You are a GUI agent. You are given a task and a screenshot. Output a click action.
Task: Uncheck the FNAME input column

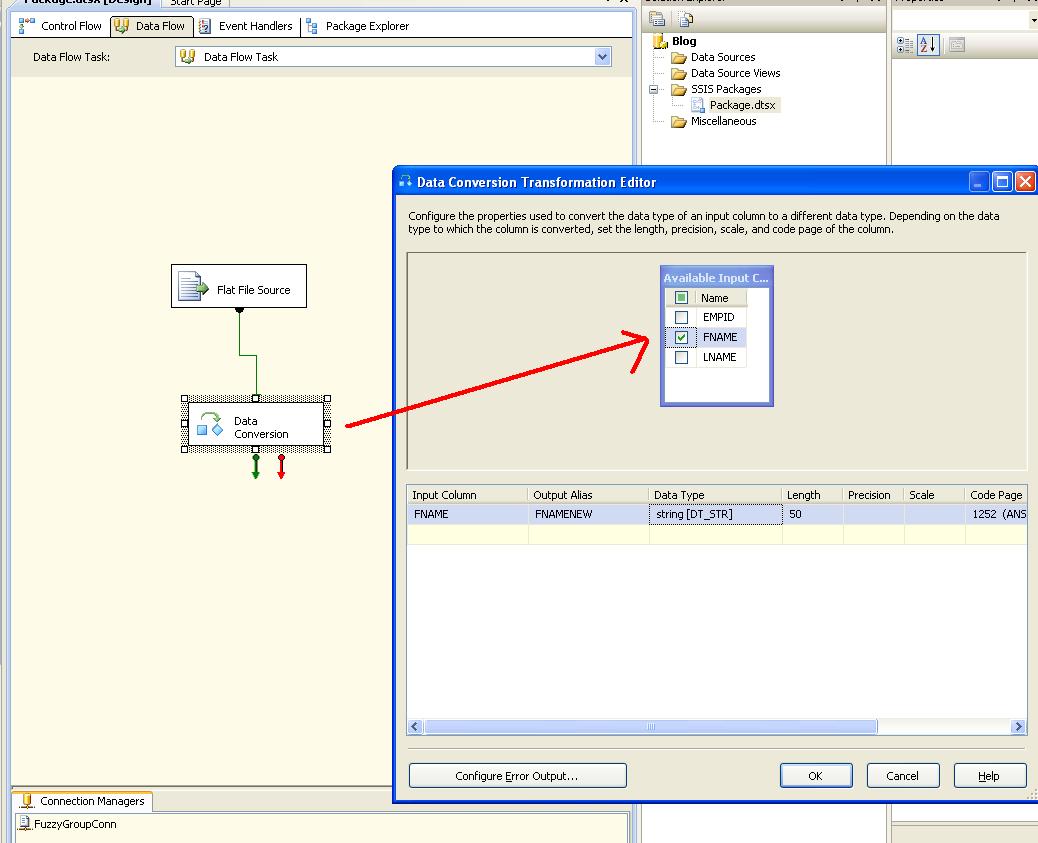[x=680, y=337]
